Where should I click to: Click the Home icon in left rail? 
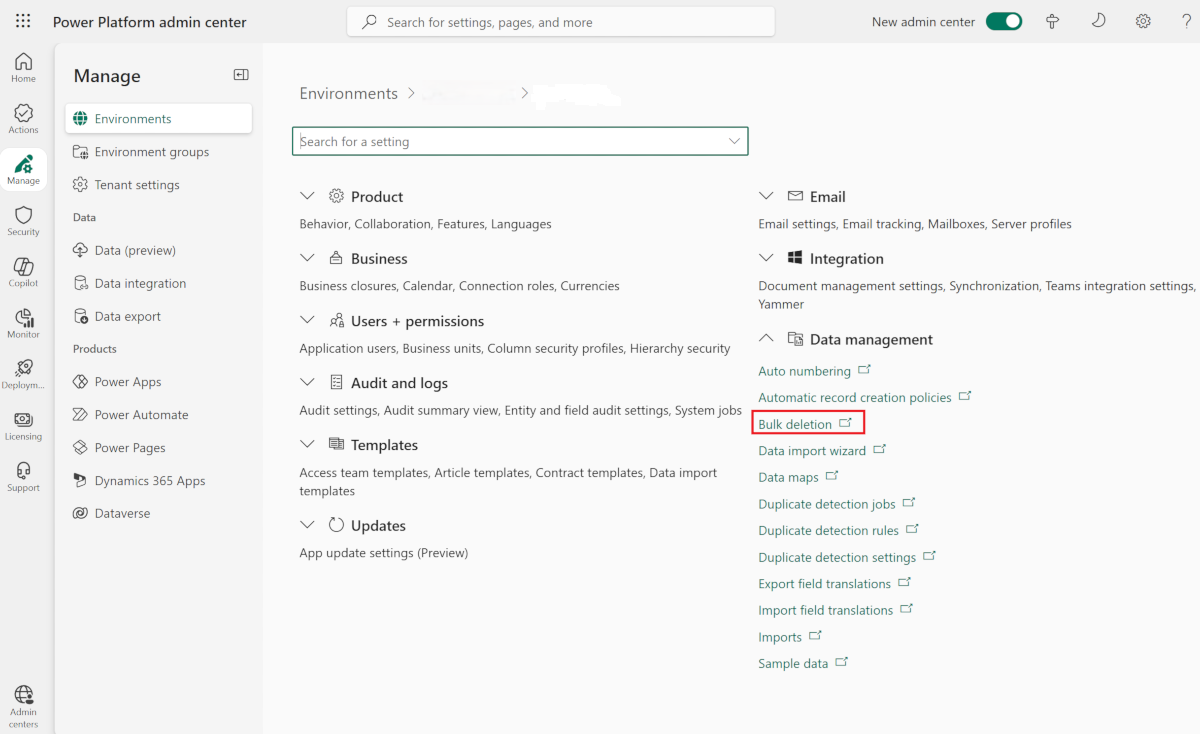(x=23, y=67)
